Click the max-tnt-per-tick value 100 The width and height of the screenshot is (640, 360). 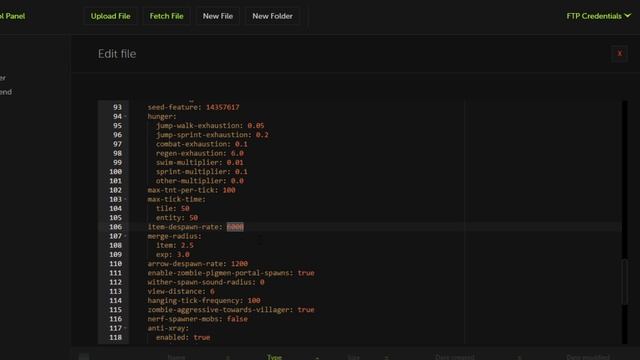tap(229, 190)
